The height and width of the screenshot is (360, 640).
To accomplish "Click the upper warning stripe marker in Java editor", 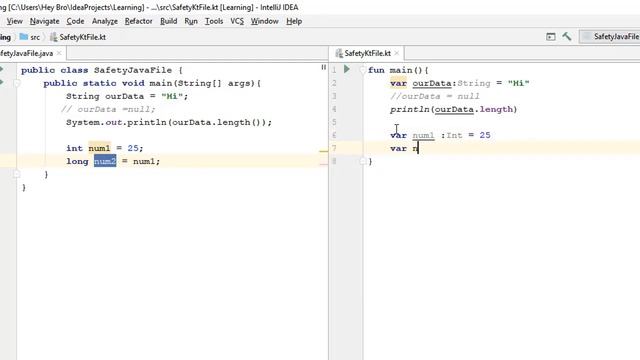I will [324, 151].
